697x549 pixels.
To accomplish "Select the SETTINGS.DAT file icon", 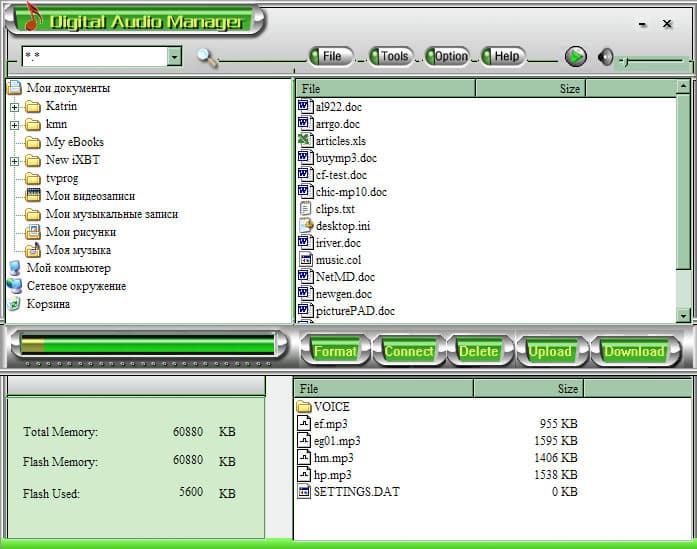I will tap(304, 491).
